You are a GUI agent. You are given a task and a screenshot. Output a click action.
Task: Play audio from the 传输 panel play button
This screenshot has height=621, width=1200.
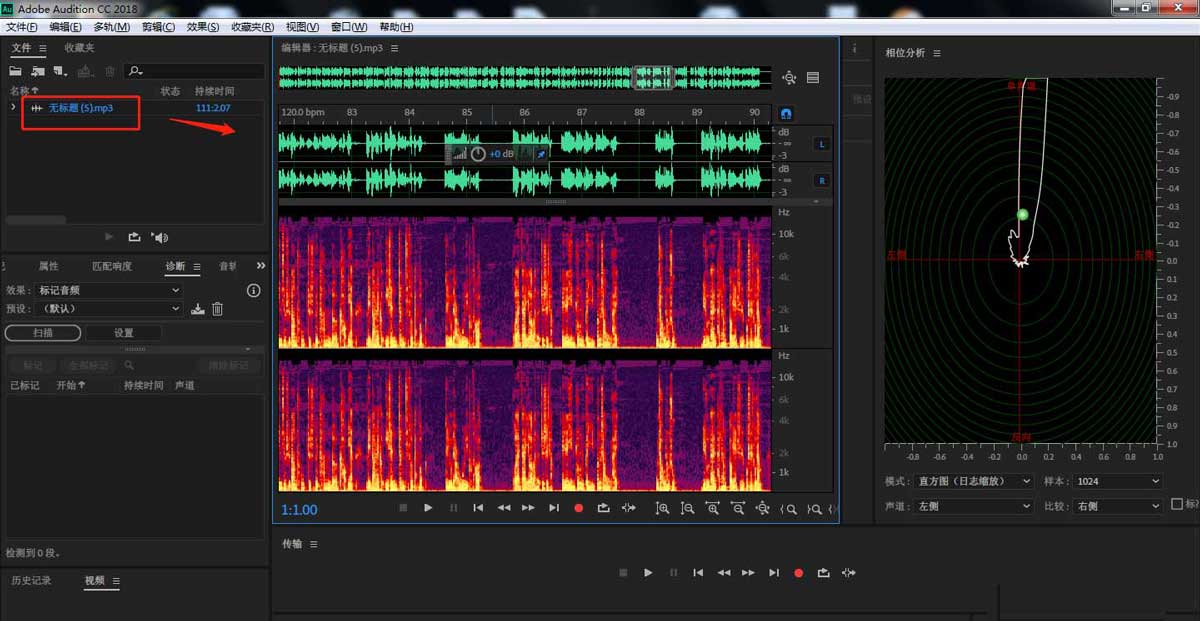pos(648,573)
